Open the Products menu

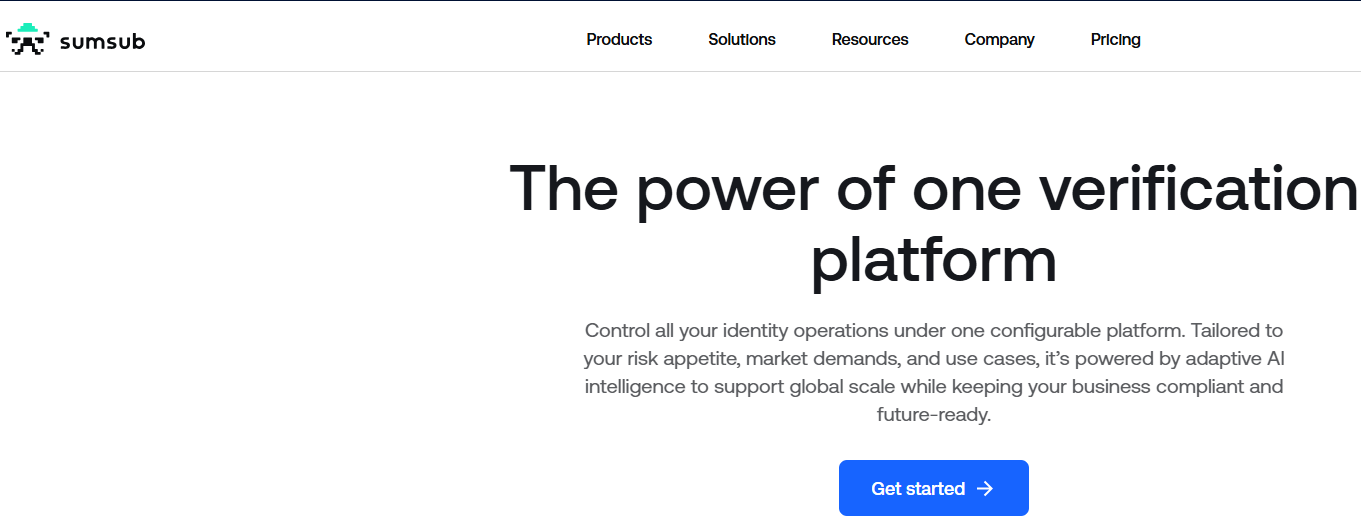[x=619, y=40]
